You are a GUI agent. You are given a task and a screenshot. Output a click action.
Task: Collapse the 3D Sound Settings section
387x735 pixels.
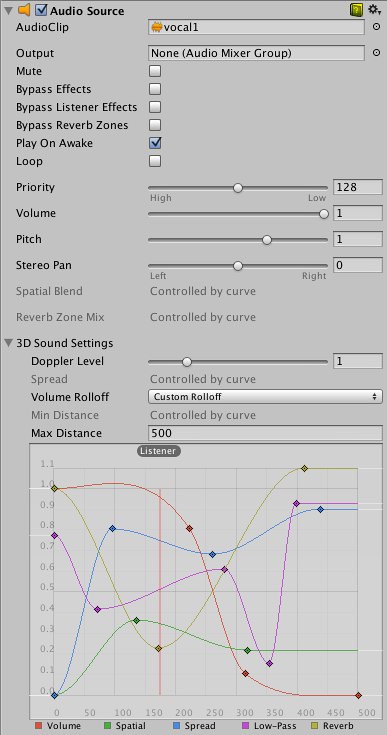[x=9, y=343]
